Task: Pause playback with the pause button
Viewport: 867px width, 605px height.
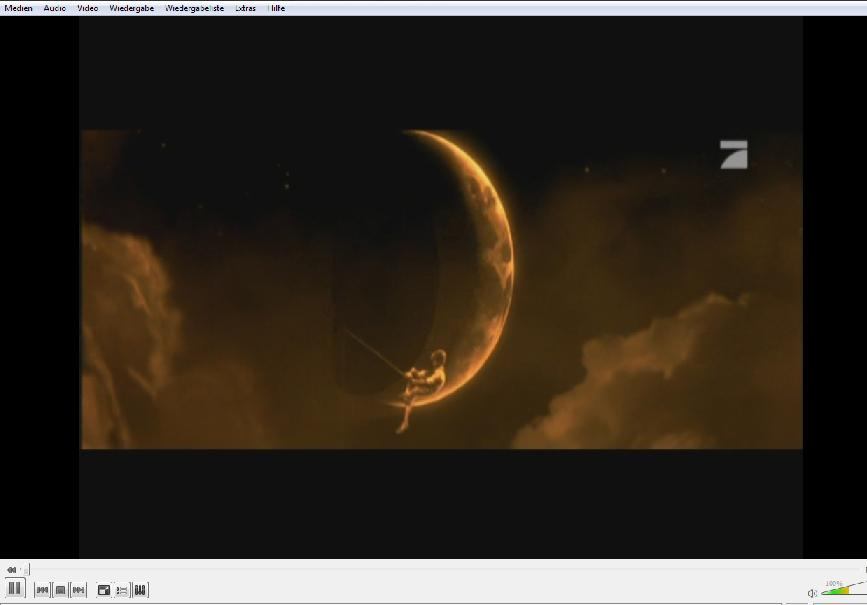Action: point(15,588)
